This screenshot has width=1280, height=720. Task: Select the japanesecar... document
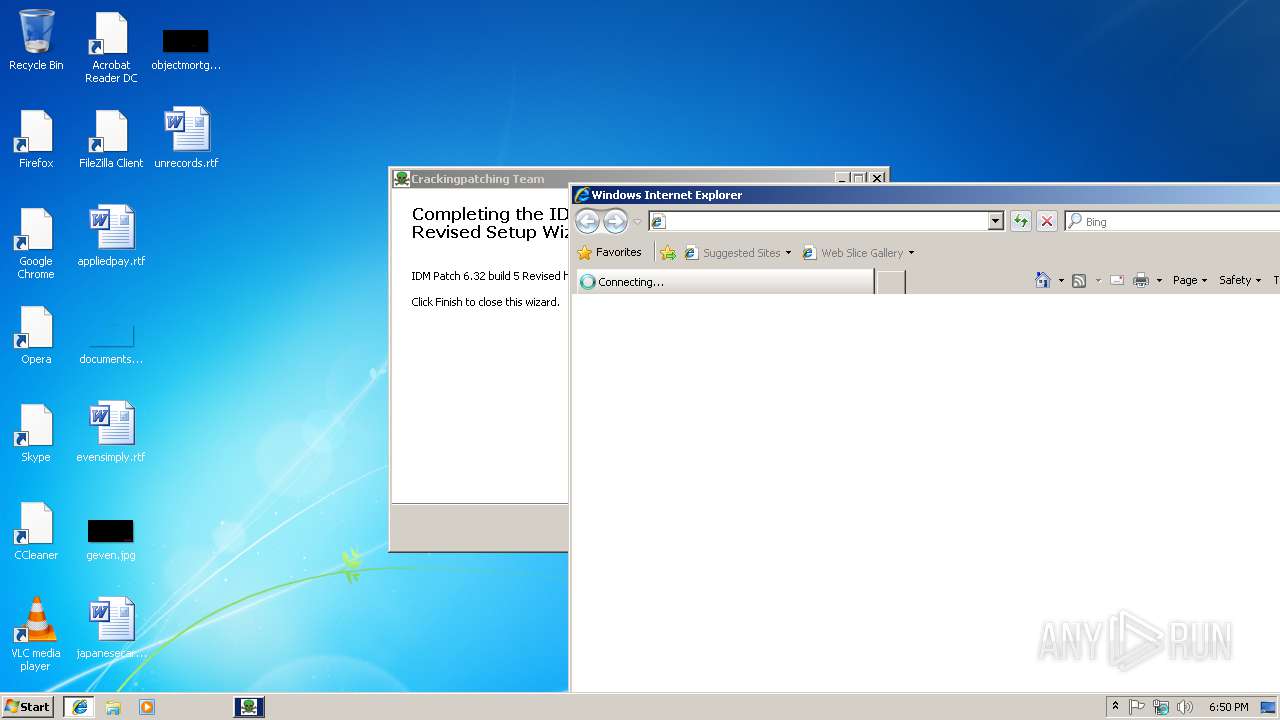tap(111, 629)
